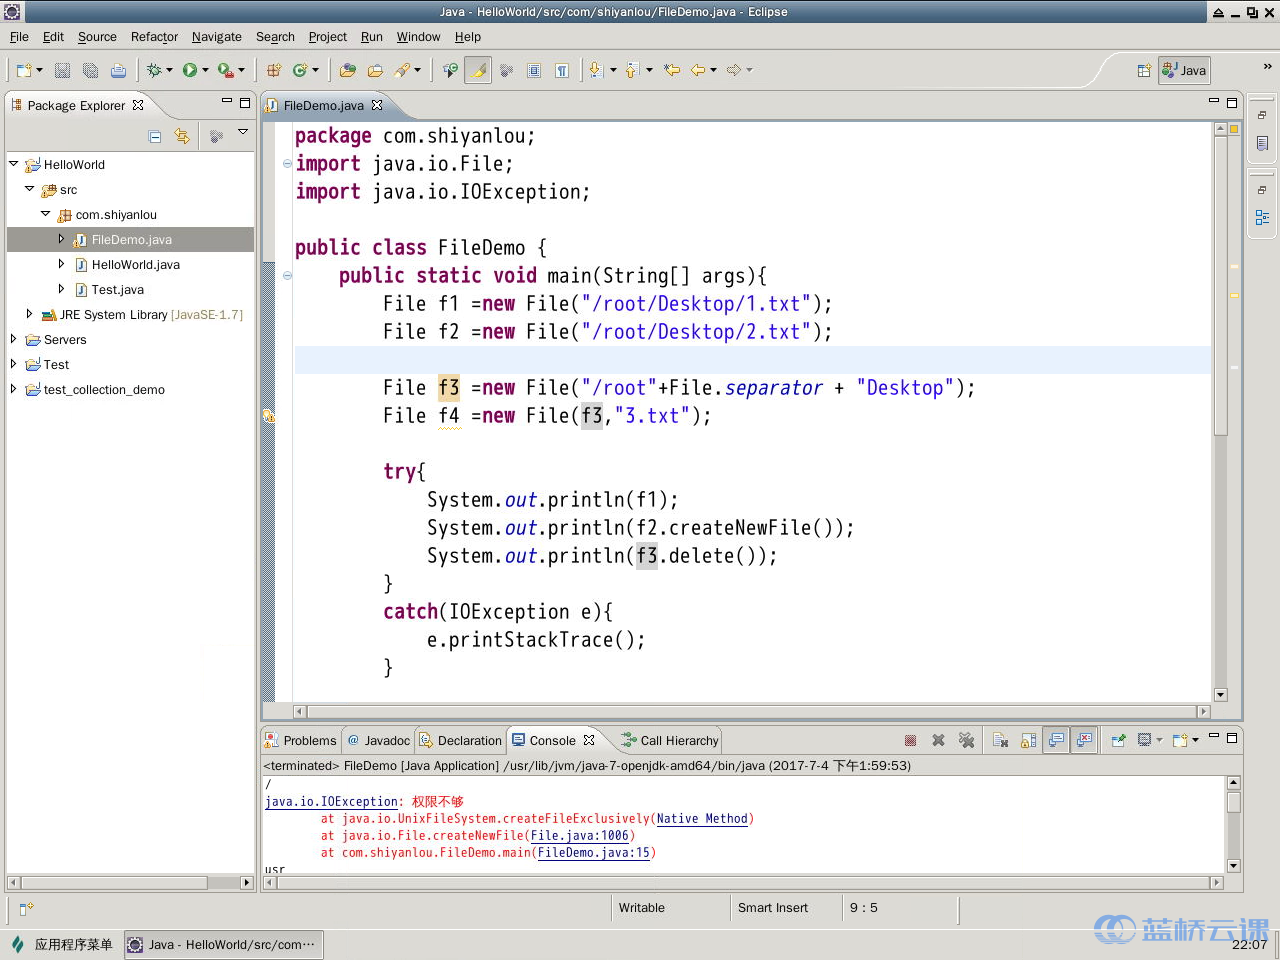Switch to the Problems tab
This screenshot has height=960, width=1280.
tap(309, 741)
